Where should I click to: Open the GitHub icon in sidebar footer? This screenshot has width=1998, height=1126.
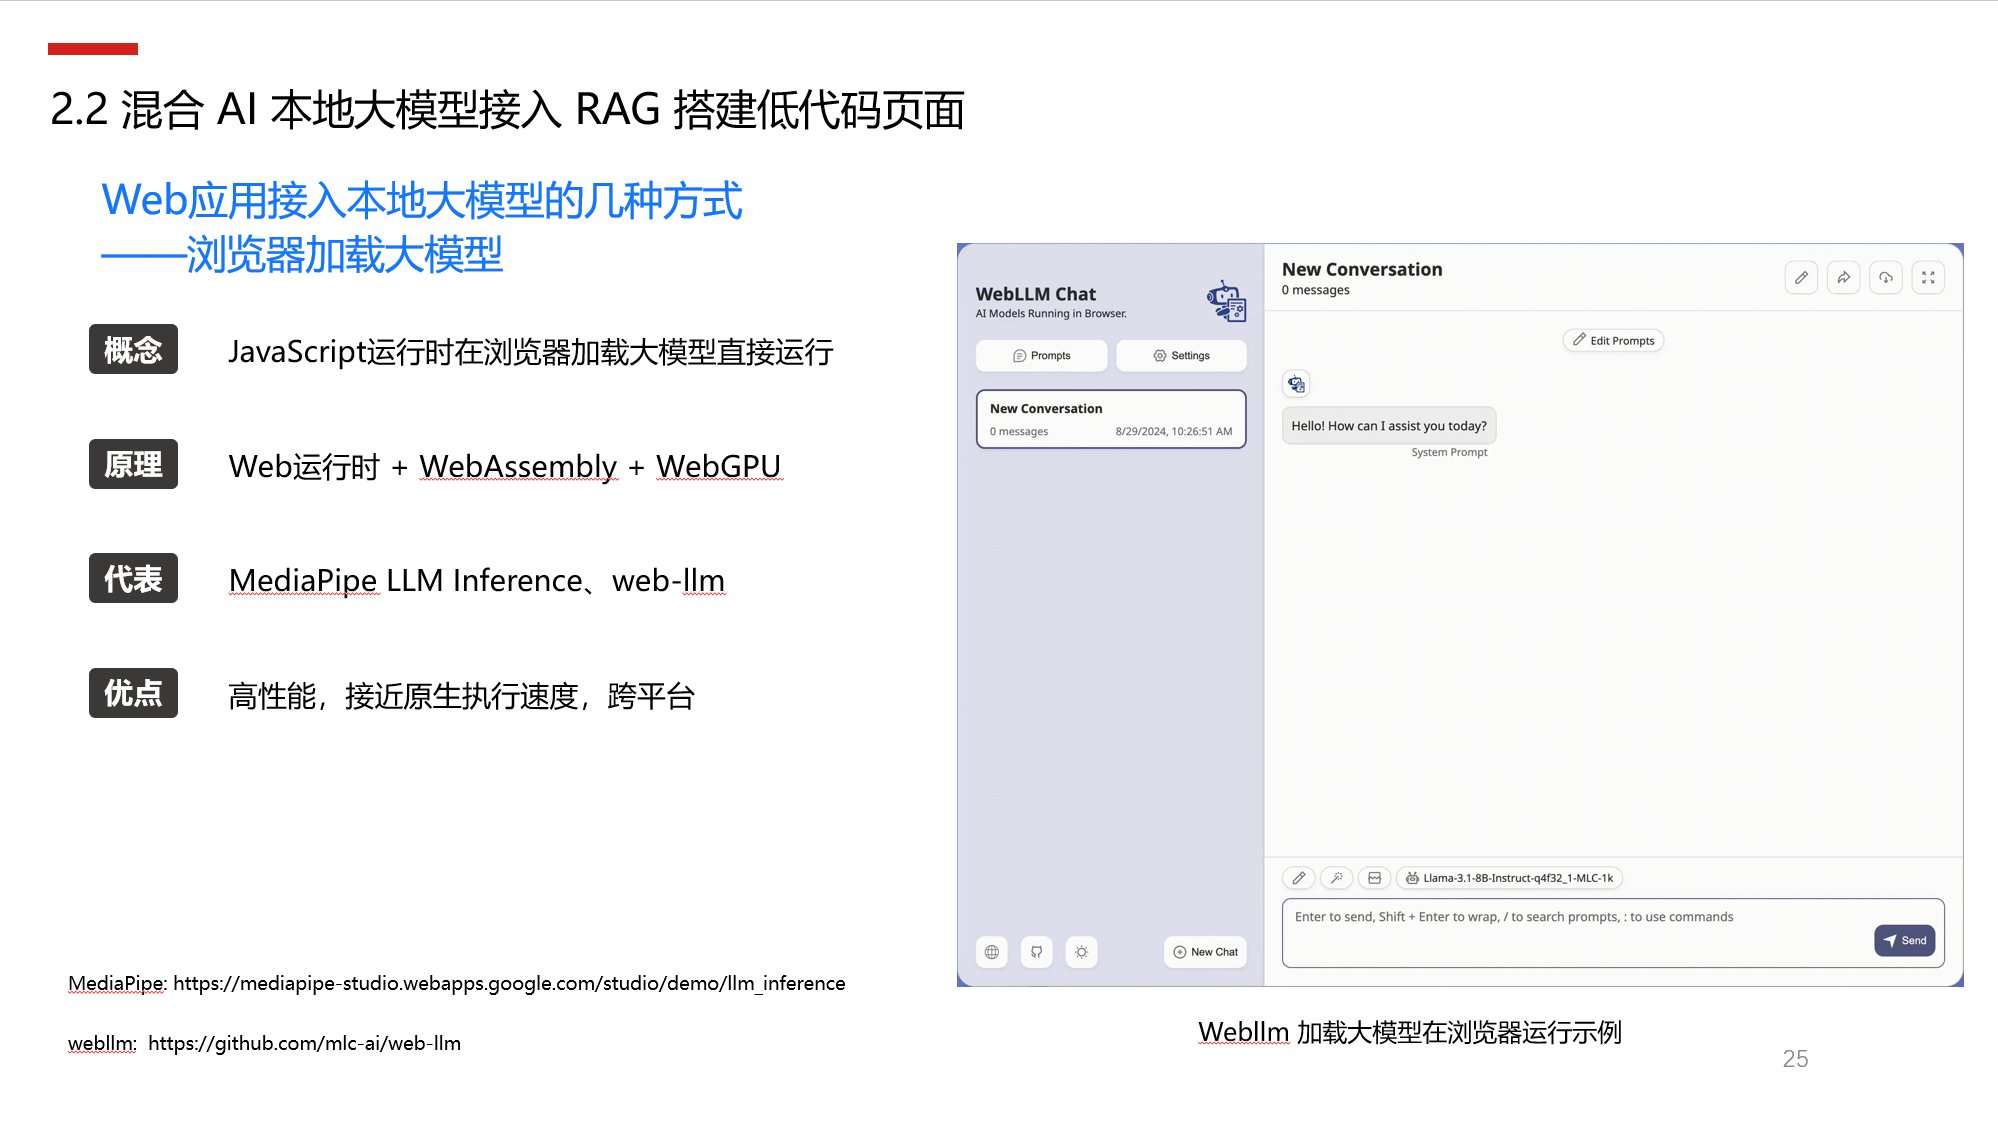click(1037, 952)
